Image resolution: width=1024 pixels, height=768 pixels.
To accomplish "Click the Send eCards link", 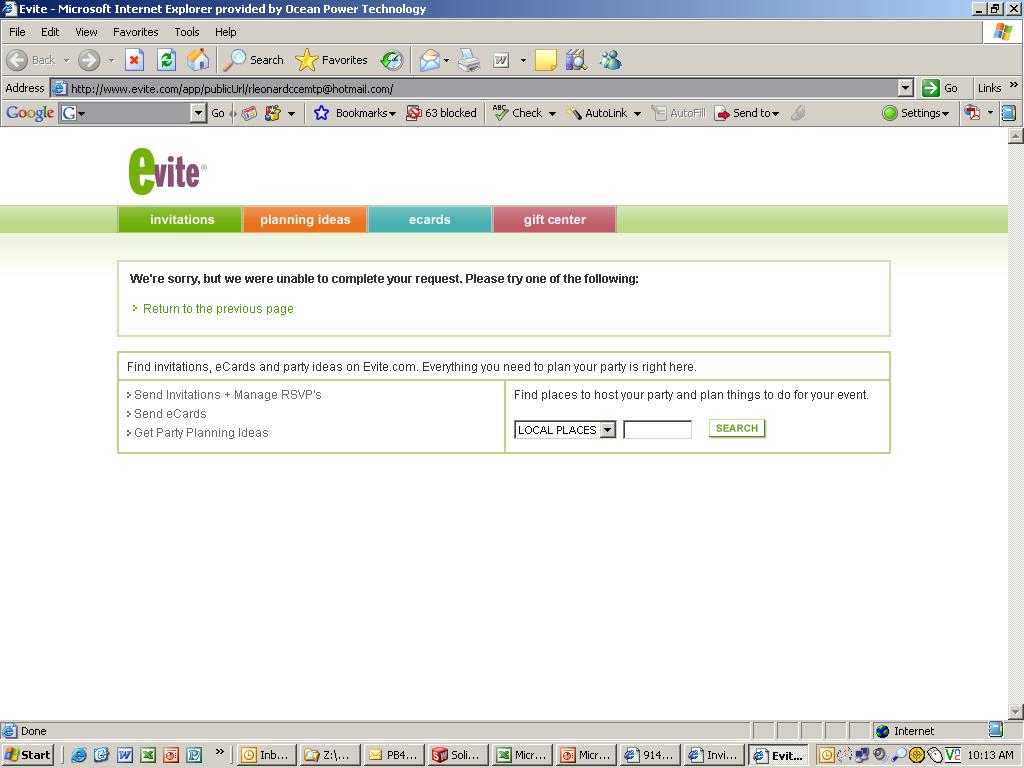I will [170, 414].
